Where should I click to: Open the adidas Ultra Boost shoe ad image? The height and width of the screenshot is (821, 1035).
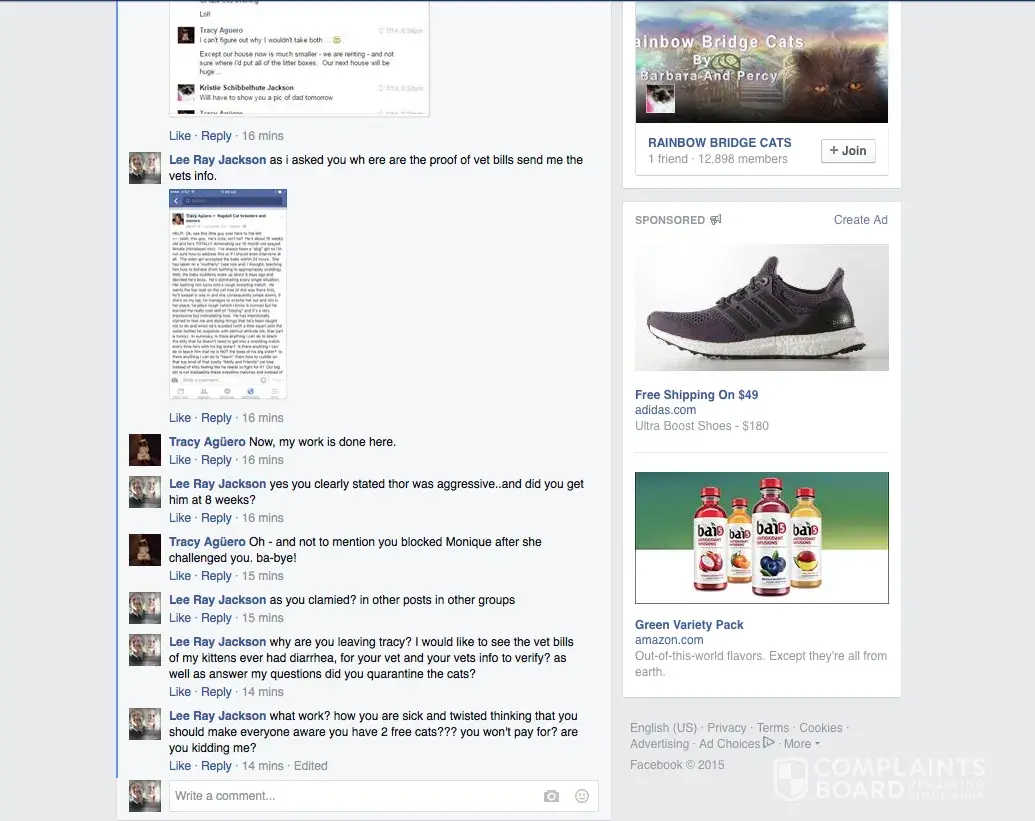[x=762, y=308]
